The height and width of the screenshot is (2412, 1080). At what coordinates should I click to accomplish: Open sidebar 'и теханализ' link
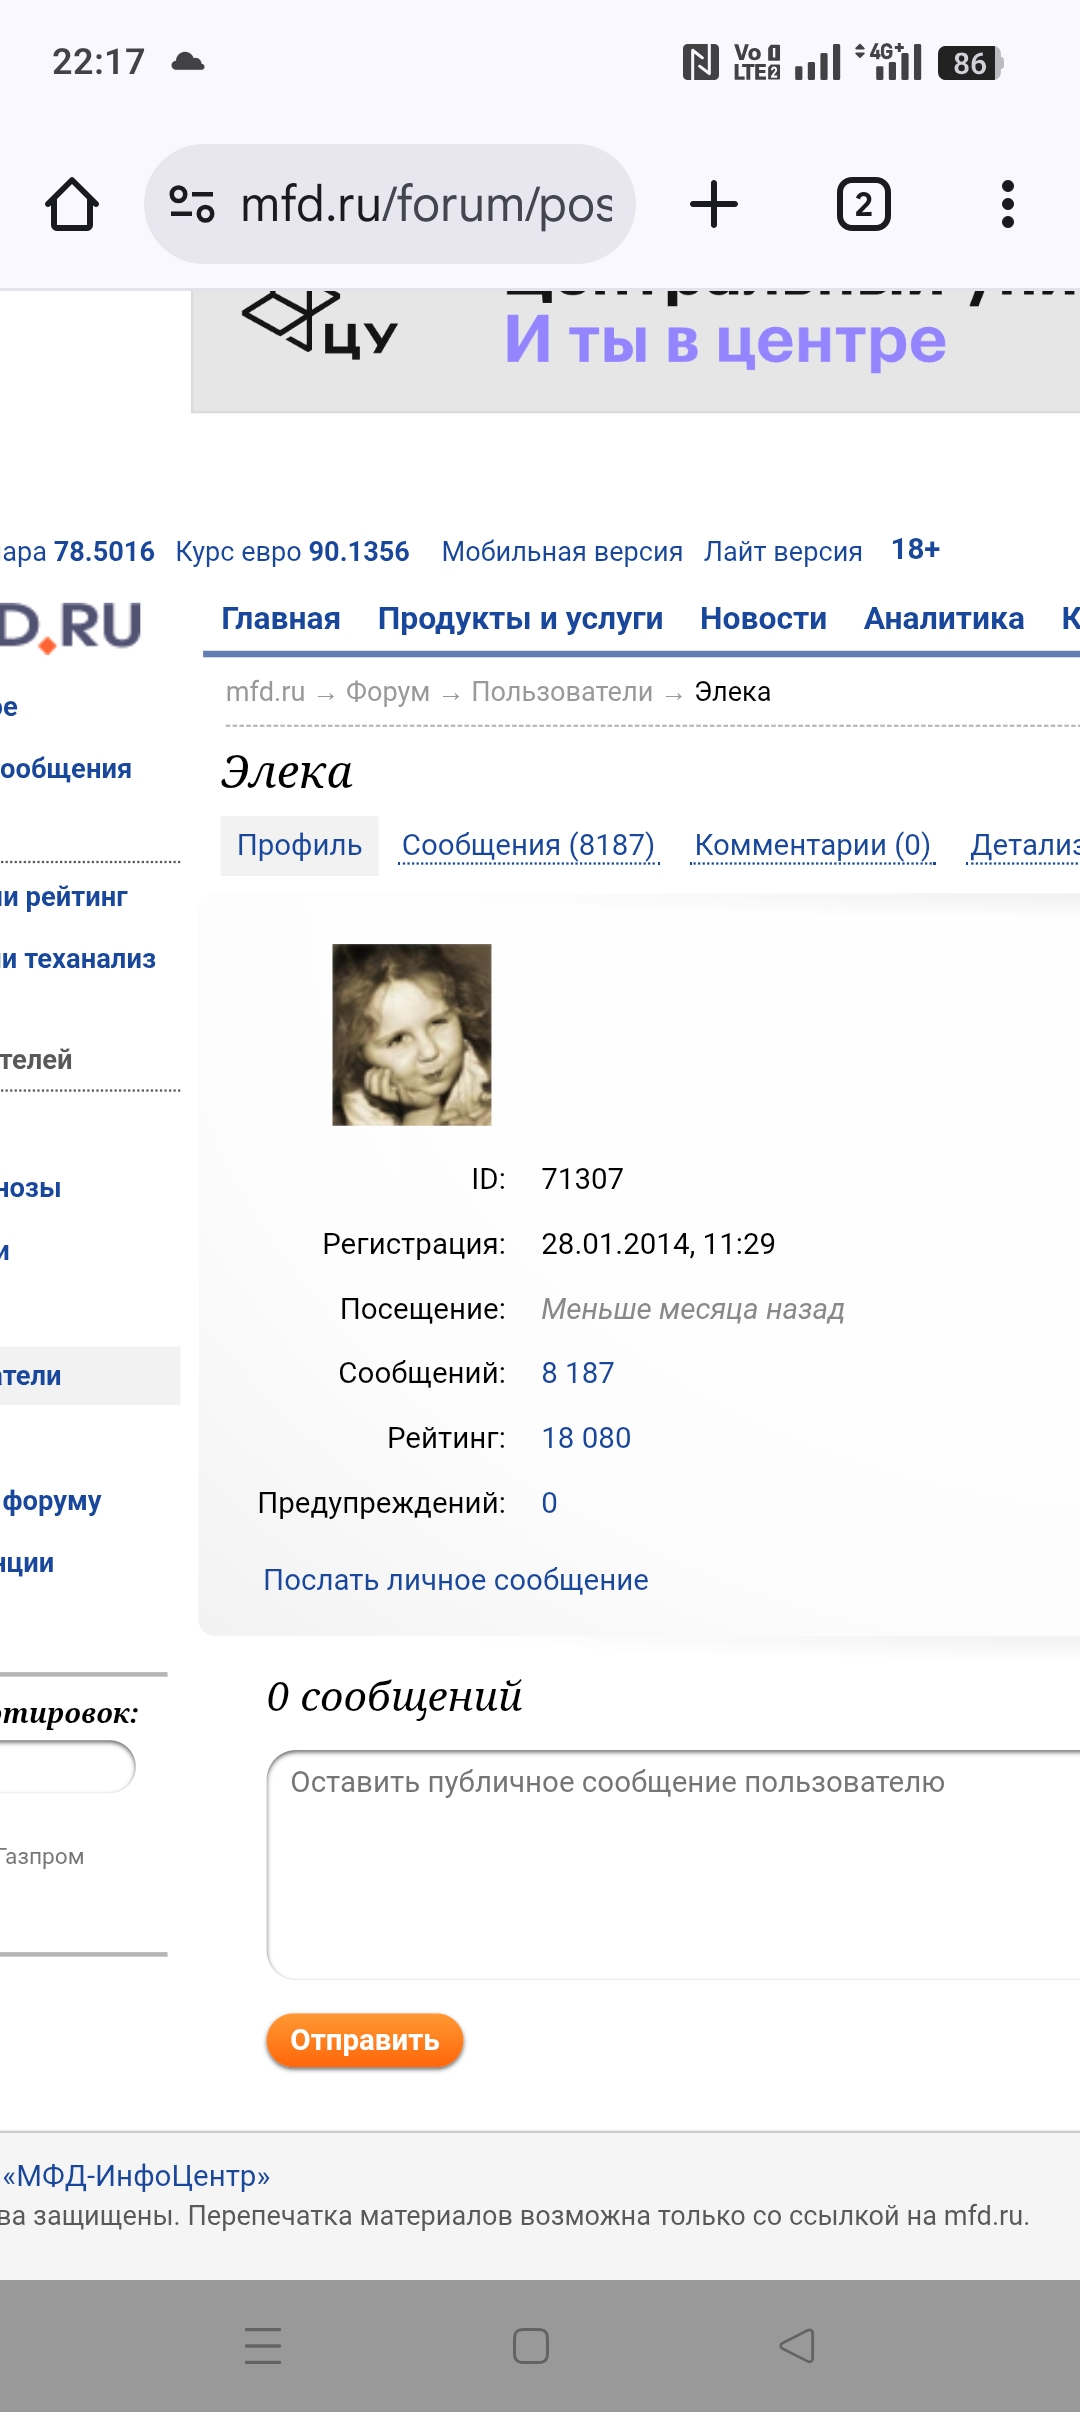[78, 959]
